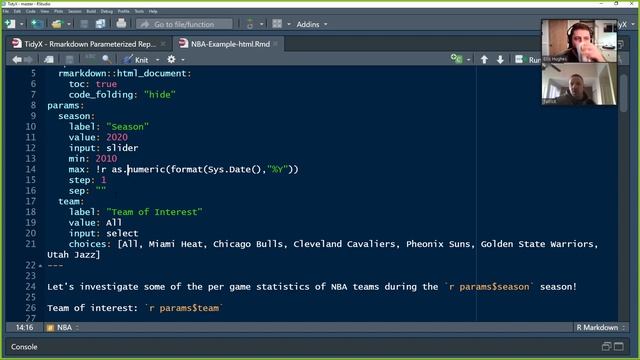Image resolution: width=640 pixels, height=360 pixels.
Task: Expand the recent files dropdown arrow
Action: [69, 24]
